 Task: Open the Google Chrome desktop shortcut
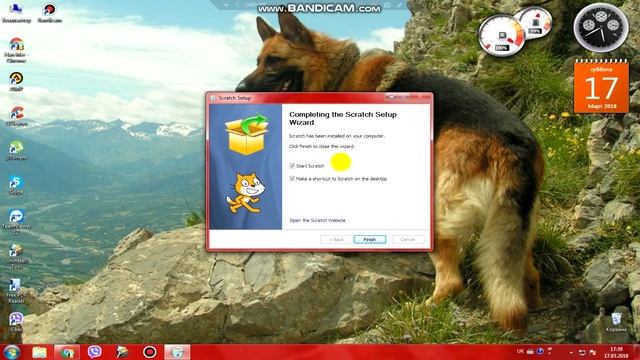(x=16, y=50)
